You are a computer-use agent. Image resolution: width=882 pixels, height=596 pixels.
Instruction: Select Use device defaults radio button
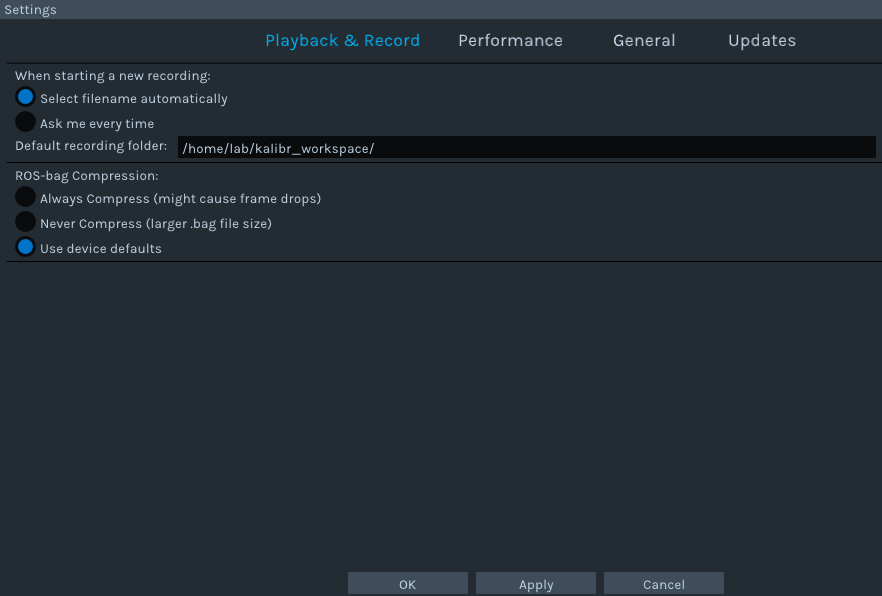click(x=25, y=246)
